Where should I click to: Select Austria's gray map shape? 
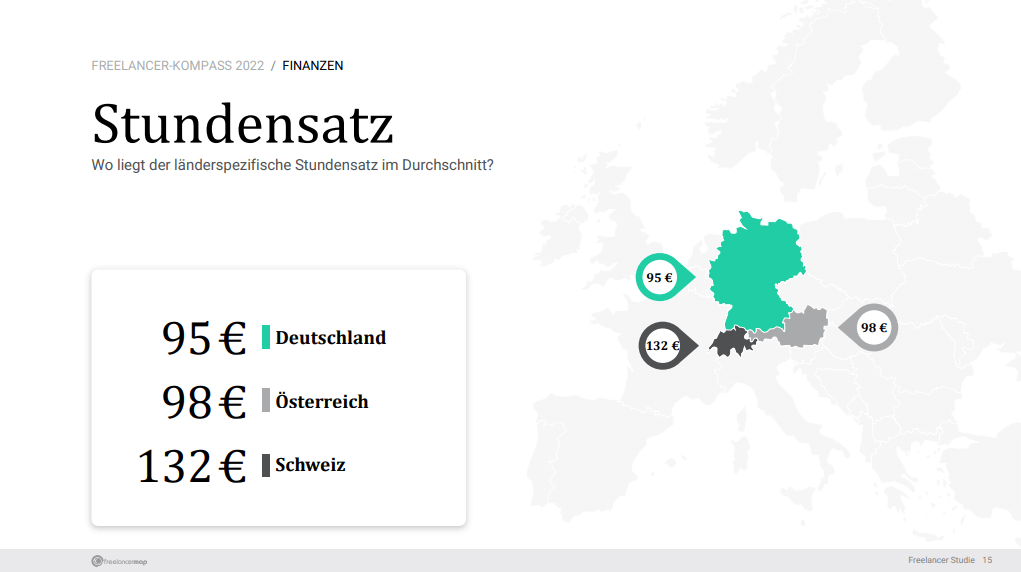pos(796,328)
